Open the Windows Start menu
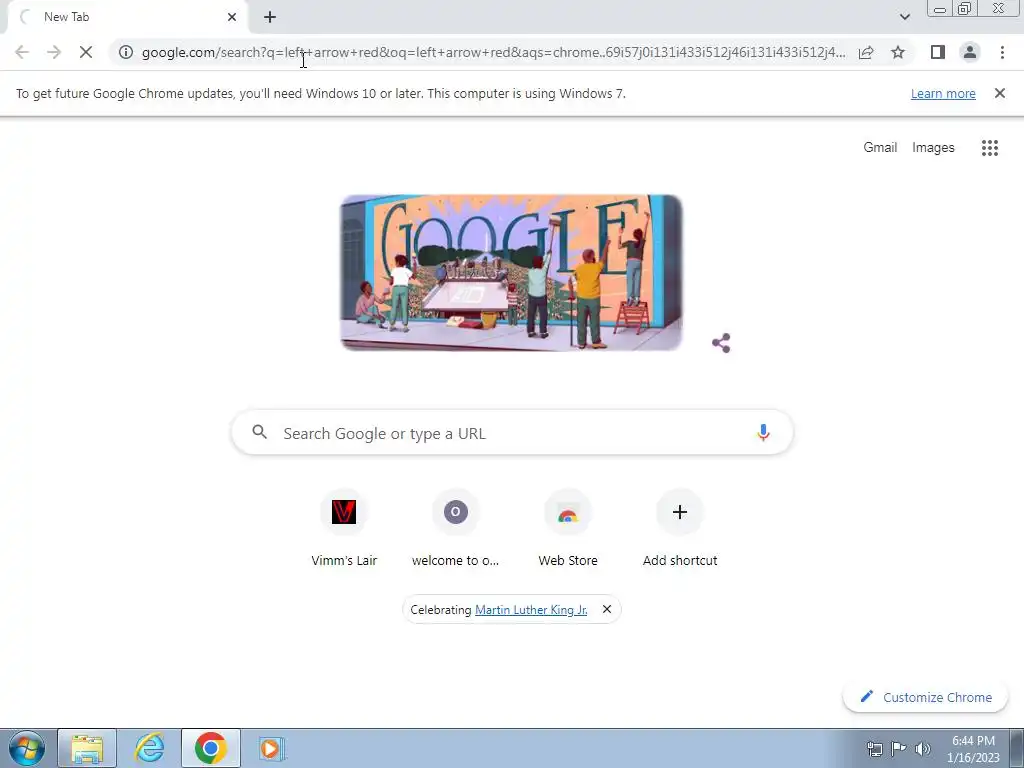1024x768 pixels. [x=27, y=748]
